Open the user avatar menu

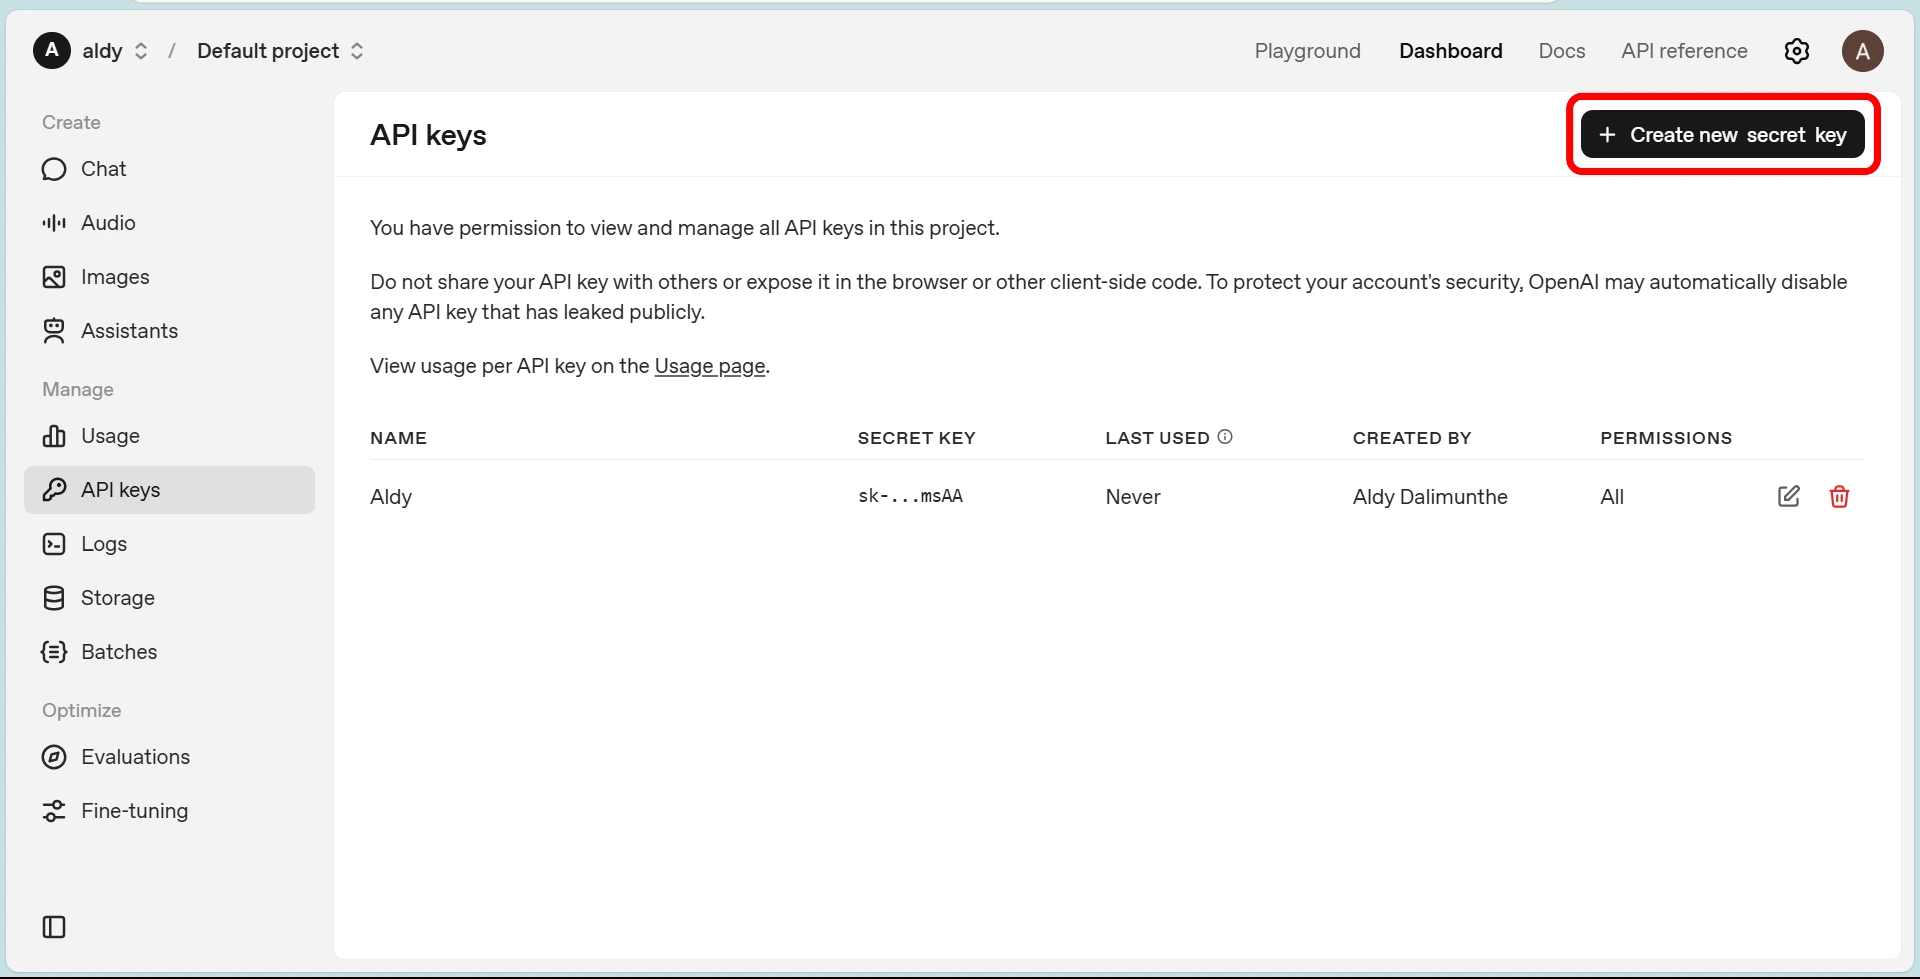click(1862, 51)
